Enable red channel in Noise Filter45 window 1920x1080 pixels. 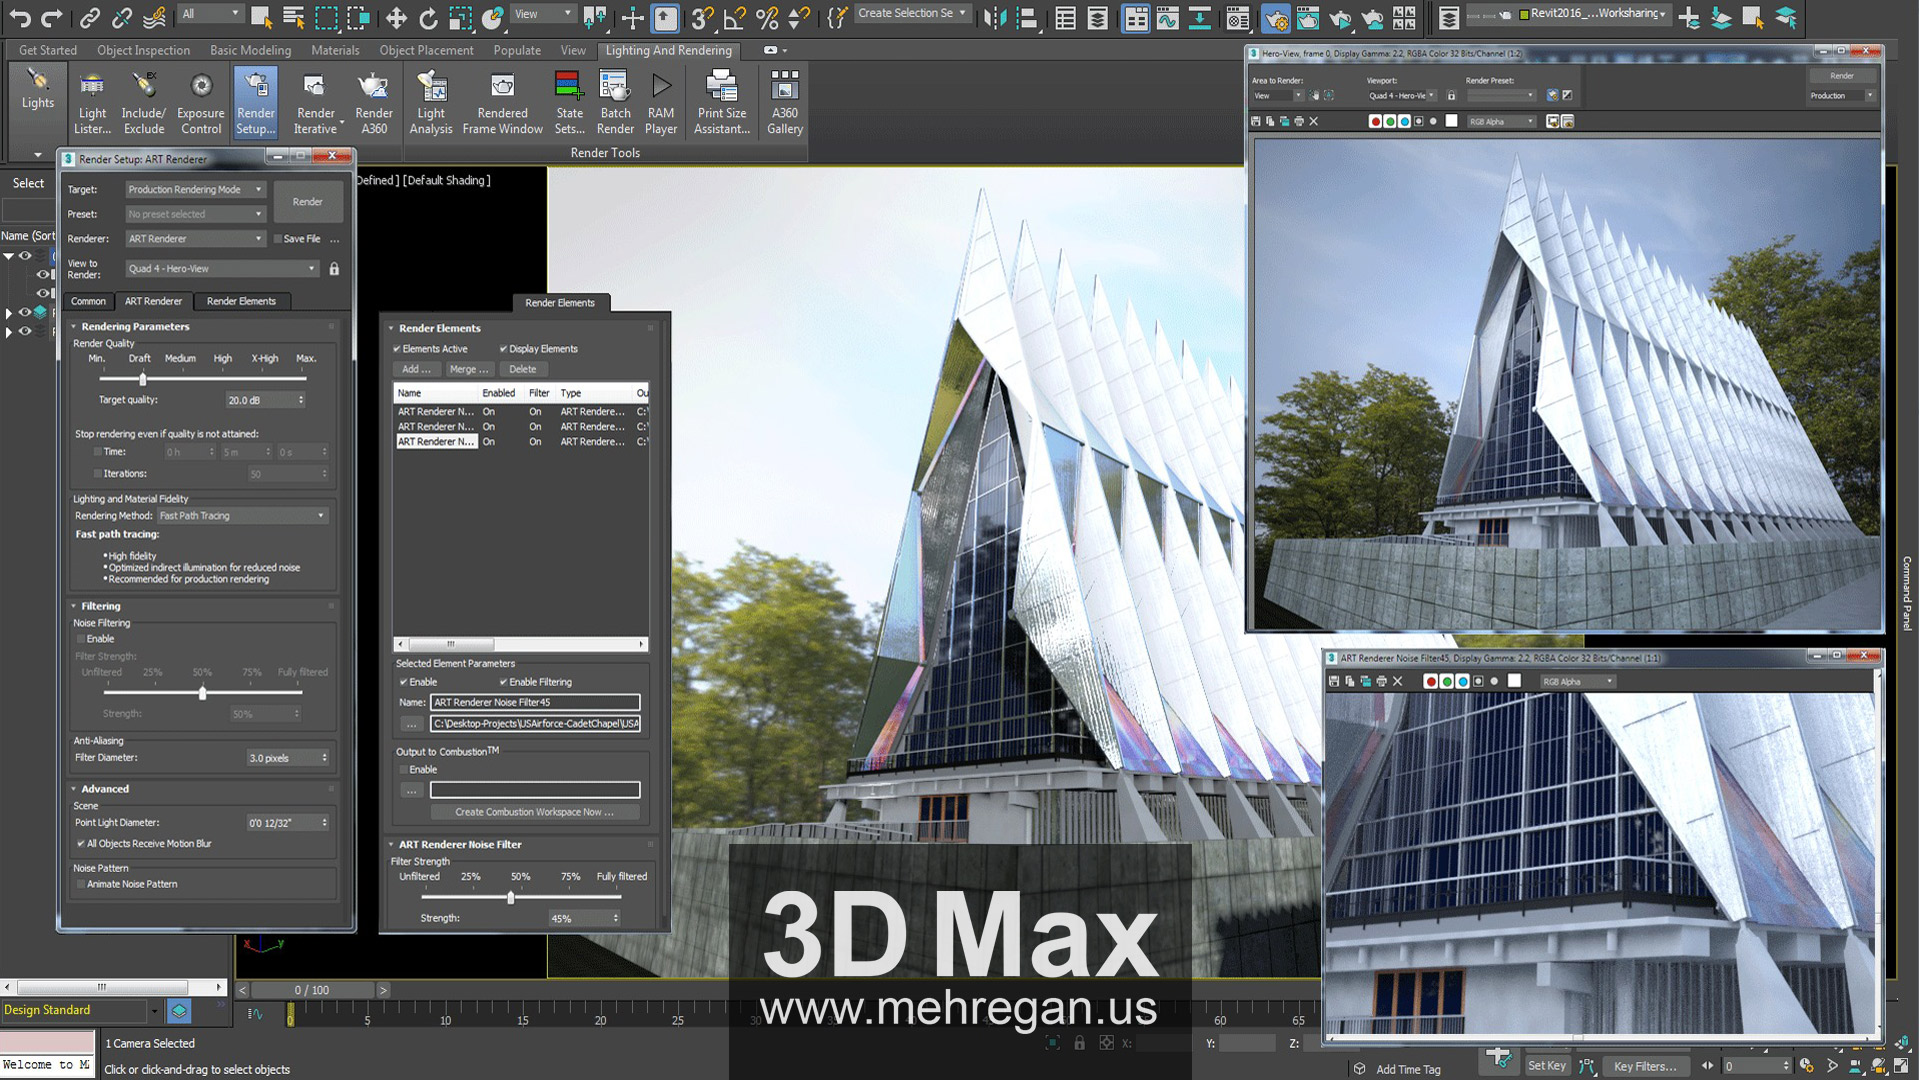1431,681
